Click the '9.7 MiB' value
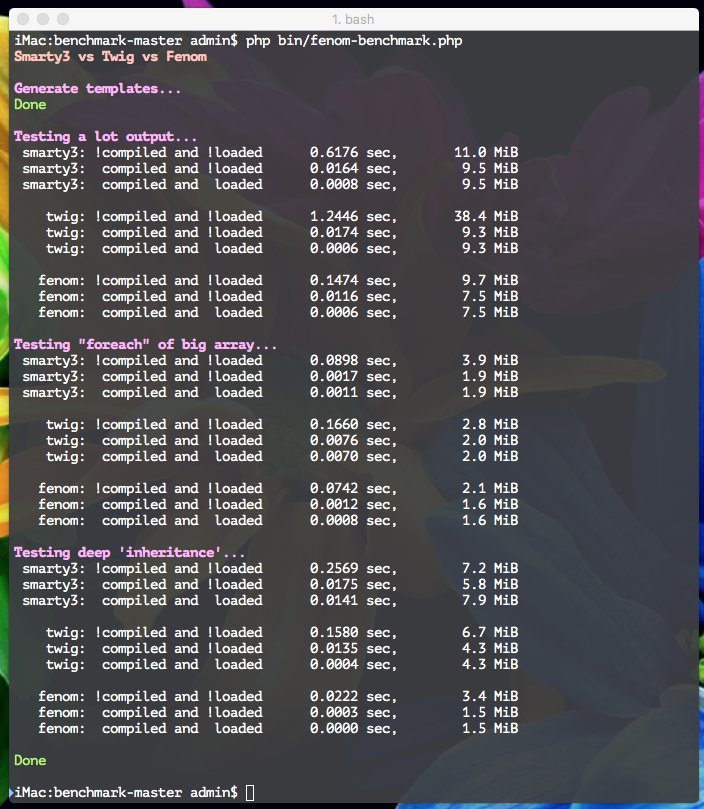This screenshot has height=809, width=704. (x=490, y=281)
